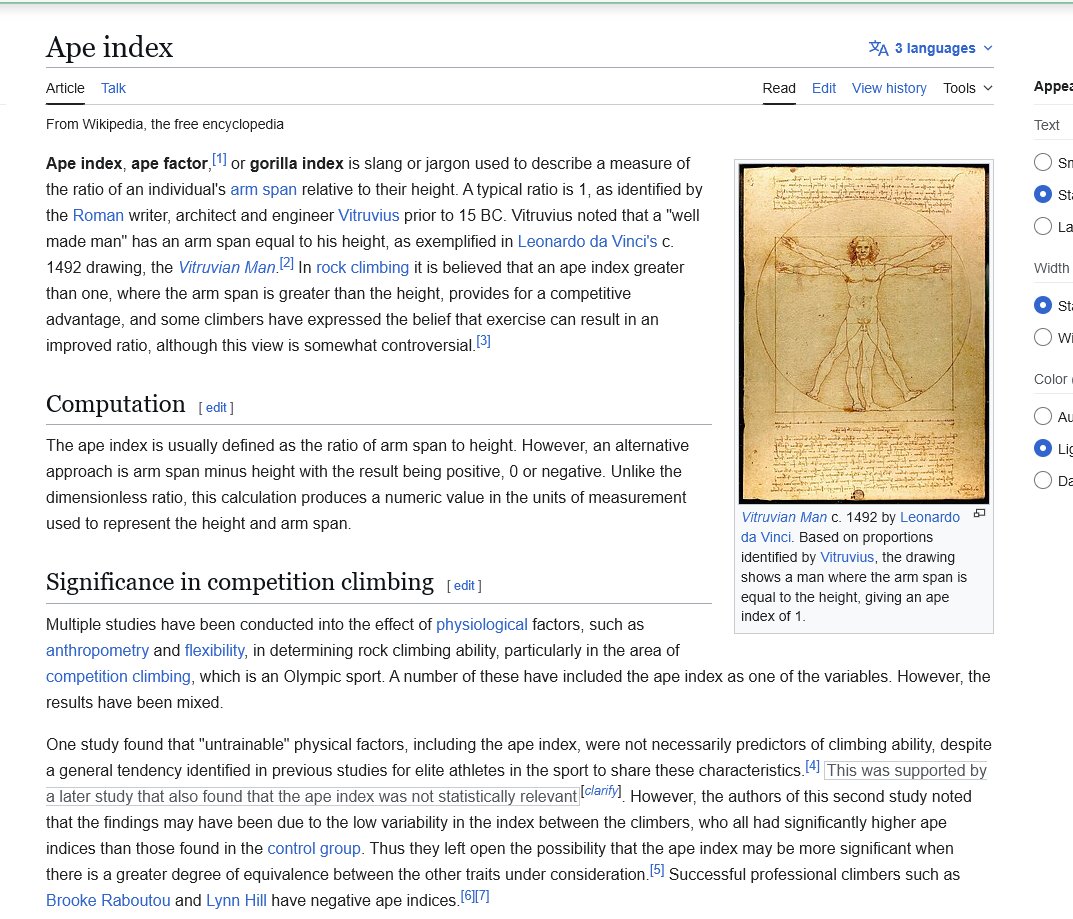This screenshot has height=919, width=1073.
Task: Click the language translate icon
Action: point(878,47)
